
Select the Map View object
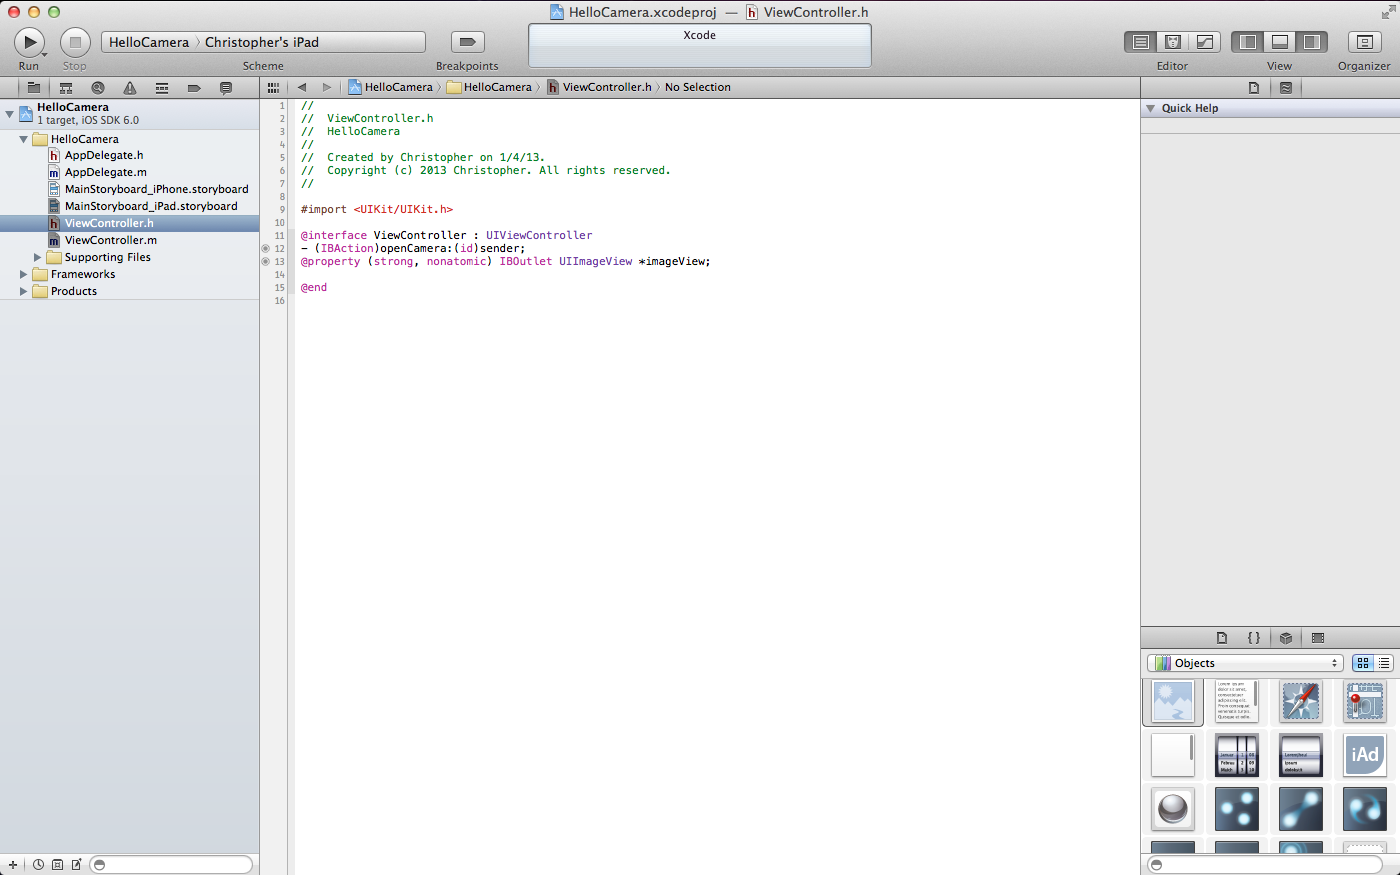(1365, 702)
